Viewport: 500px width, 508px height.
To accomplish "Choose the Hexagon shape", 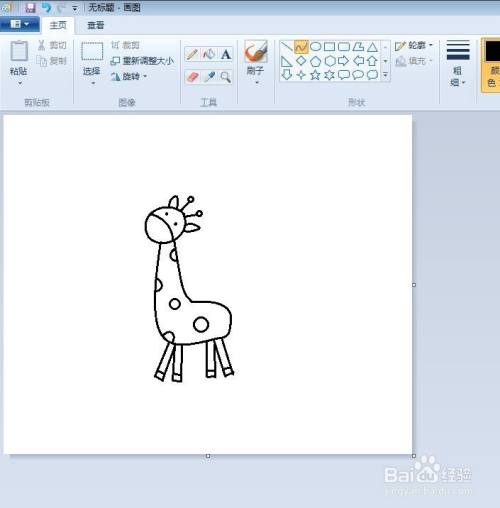I will click(330, 61).
